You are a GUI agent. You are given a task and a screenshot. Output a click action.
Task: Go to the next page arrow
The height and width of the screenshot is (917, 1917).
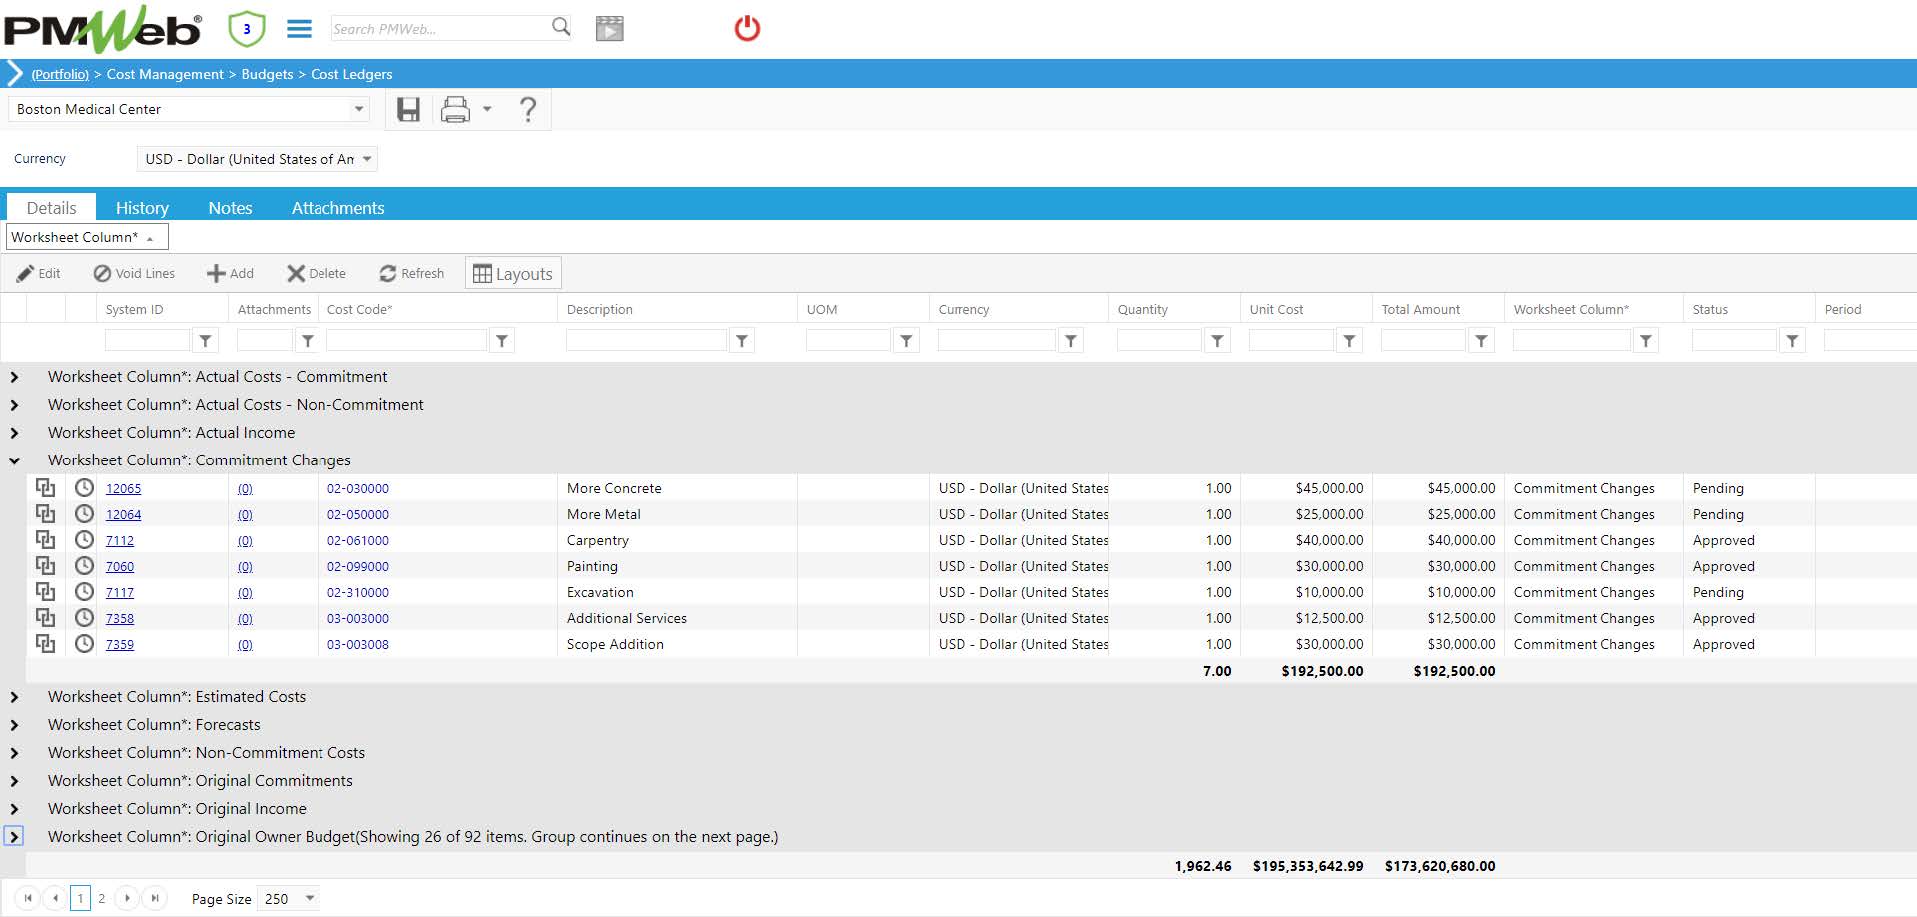tap(127, 898)
